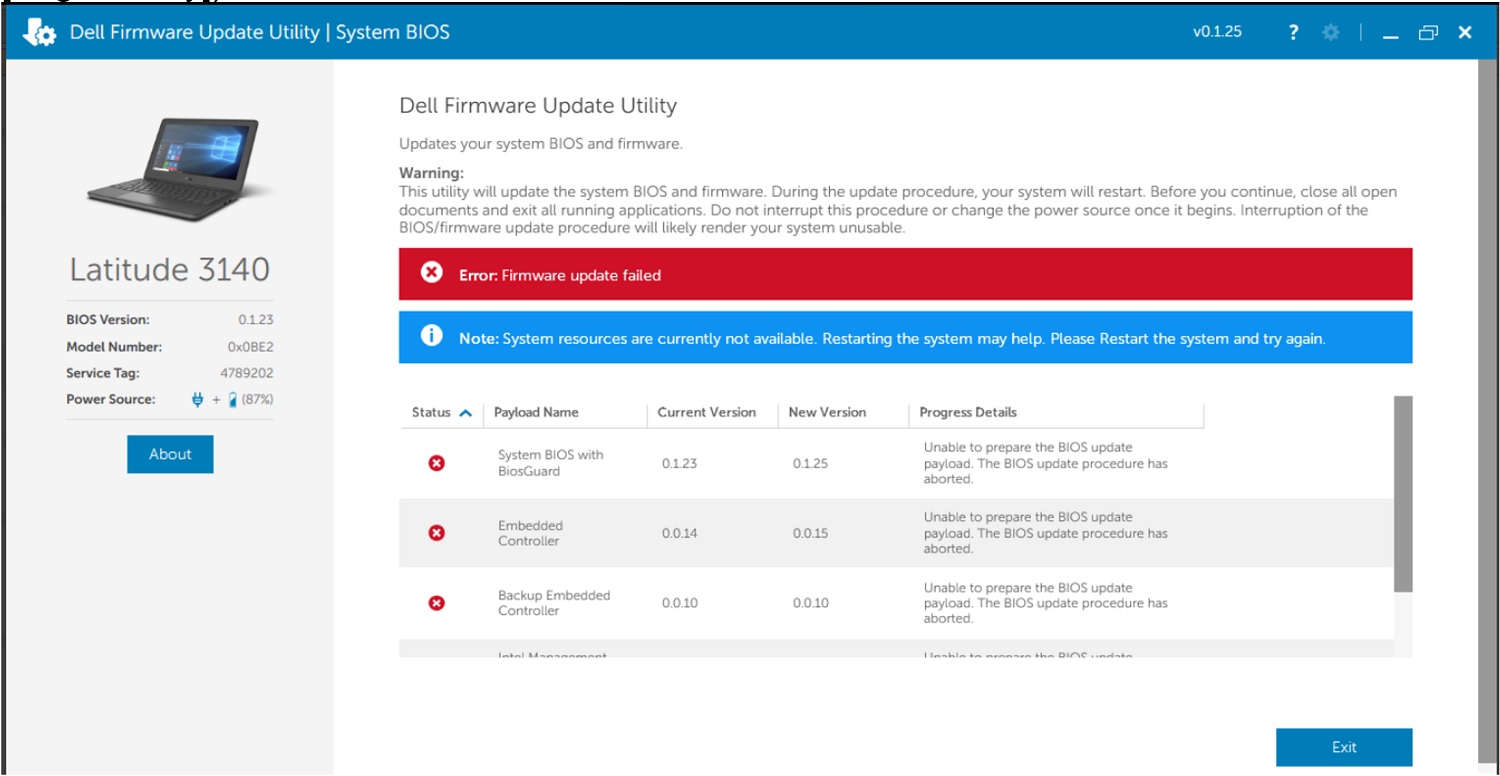Click the battery icon beside 87%
Viewport: 1500px width, 776px height.
232,399
